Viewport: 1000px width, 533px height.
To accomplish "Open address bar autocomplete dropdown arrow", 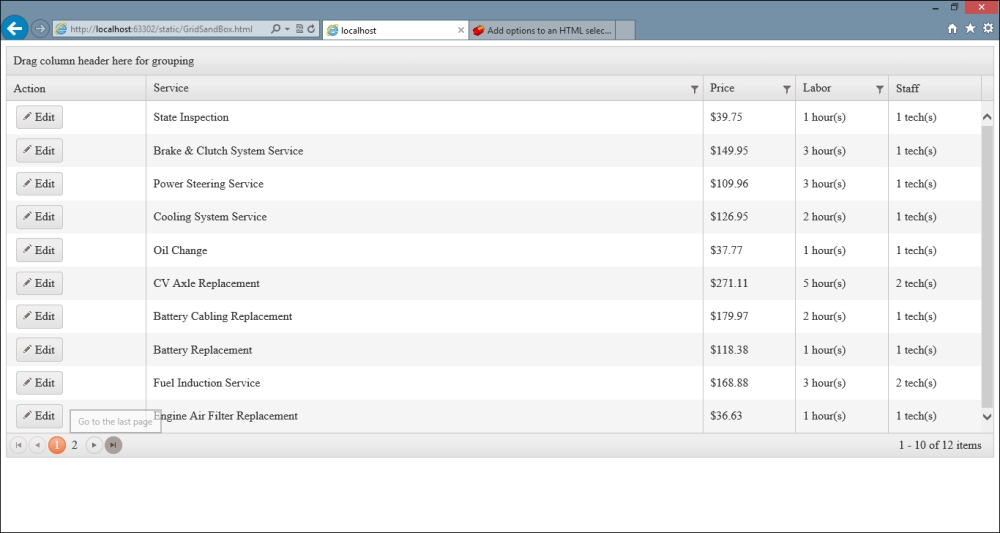I will (288, 29).
